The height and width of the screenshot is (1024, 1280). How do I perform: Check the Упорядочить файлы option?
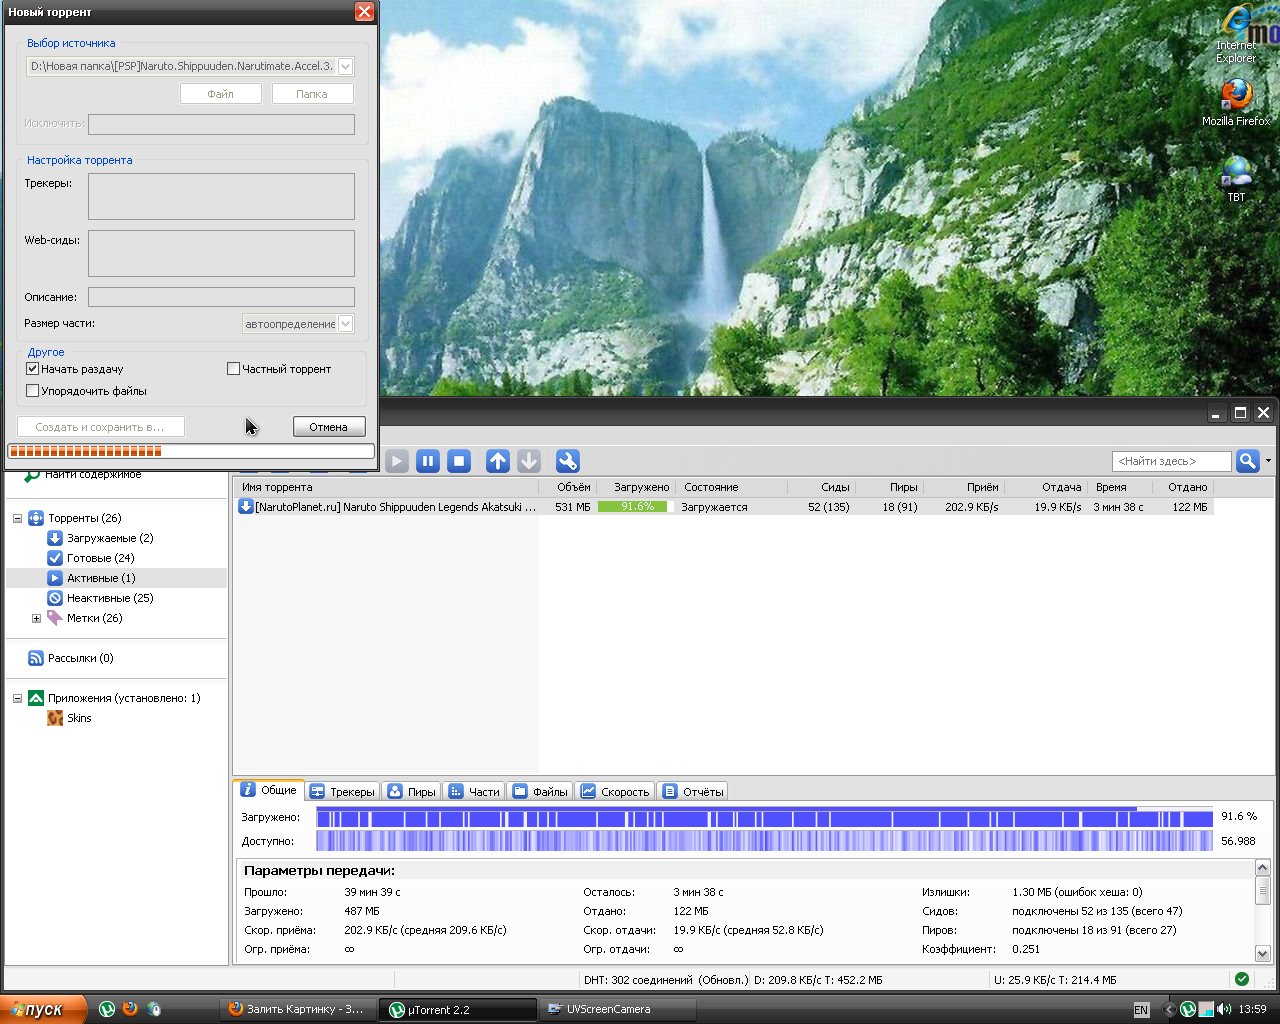click(33, 391)
